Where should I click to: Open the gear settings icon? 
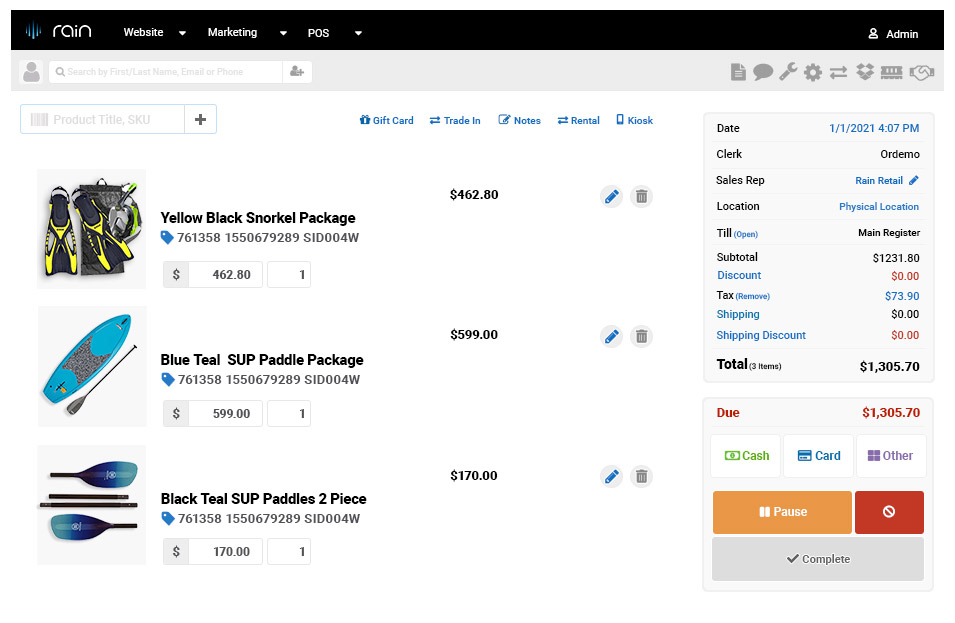813,72
